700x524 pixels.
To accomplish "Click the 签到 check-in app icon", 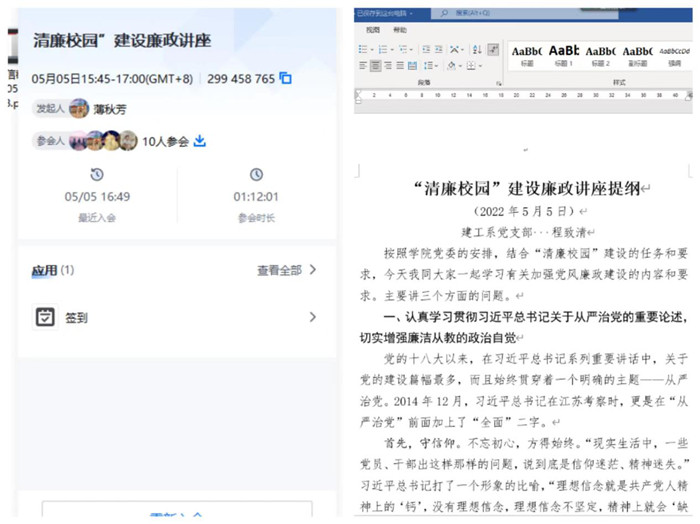I will click(x=45, y=317).
